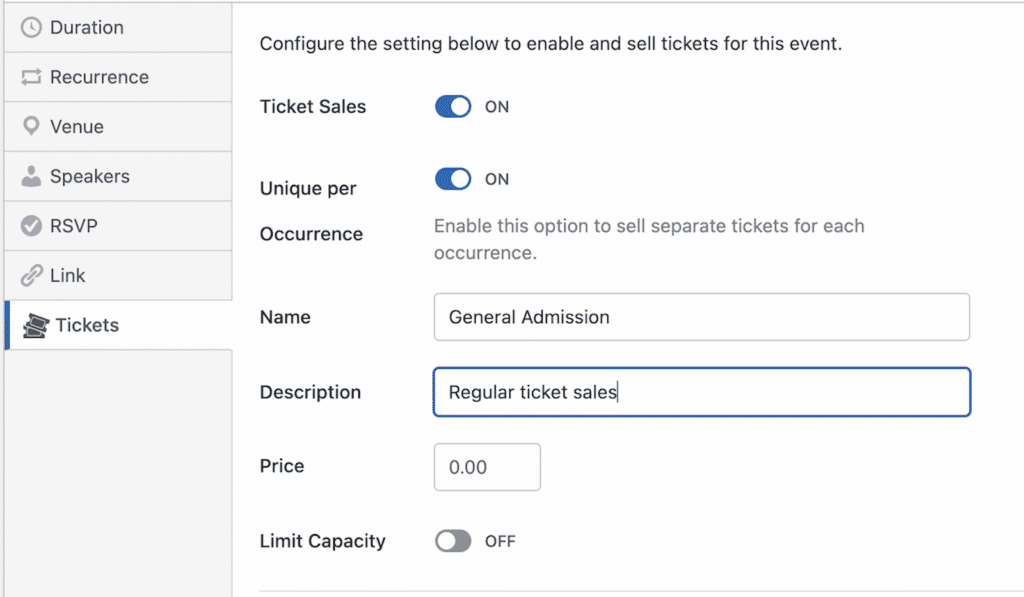The width and height of the screenshot is (1024, 597).
Task: Focus the Description text field
Action: pos(701,392)
